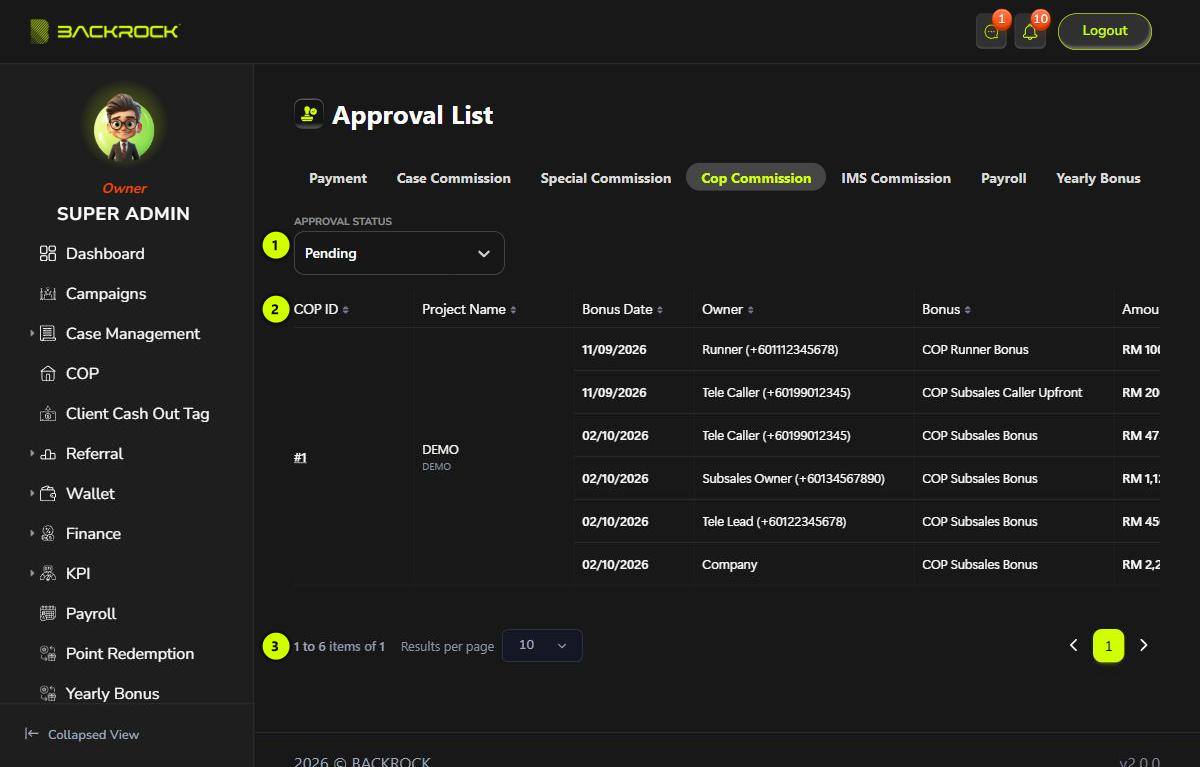The width and height of the screenshot is (1200, 767).
Task: Switch to the IMS Commission tab
Action: click(x=896, y=178)
